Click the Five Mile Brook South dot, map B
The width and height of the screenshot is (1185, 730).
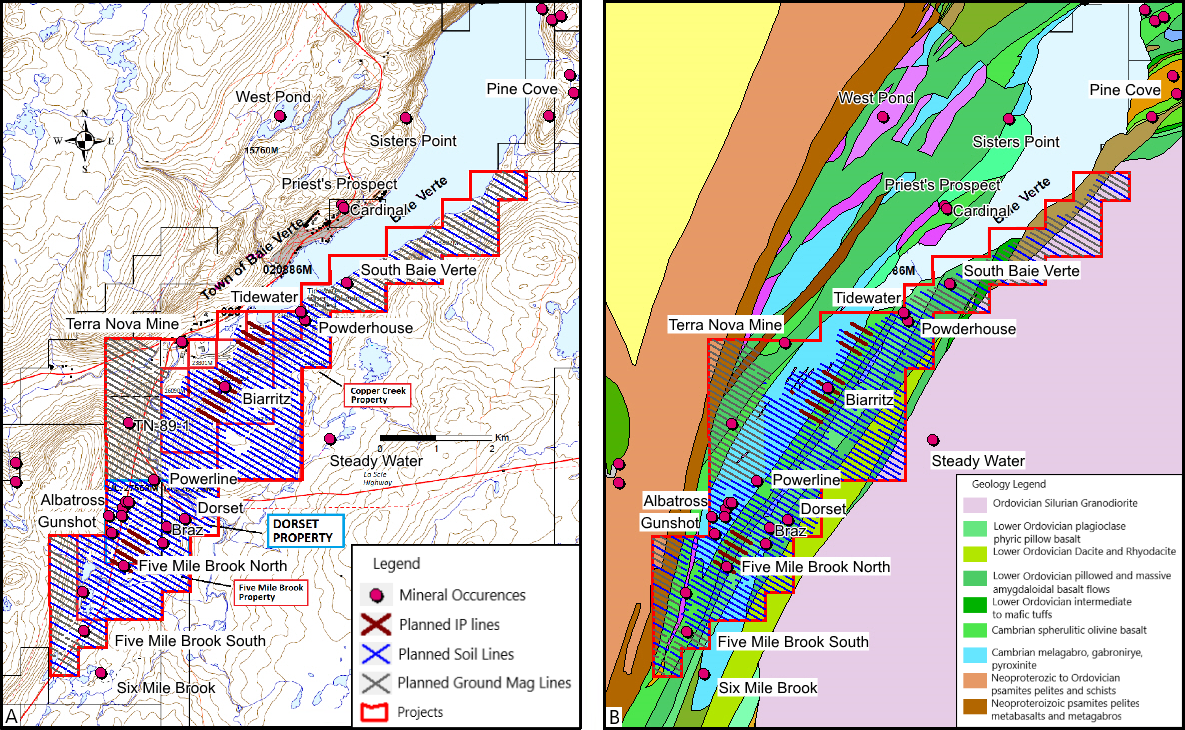686,632
